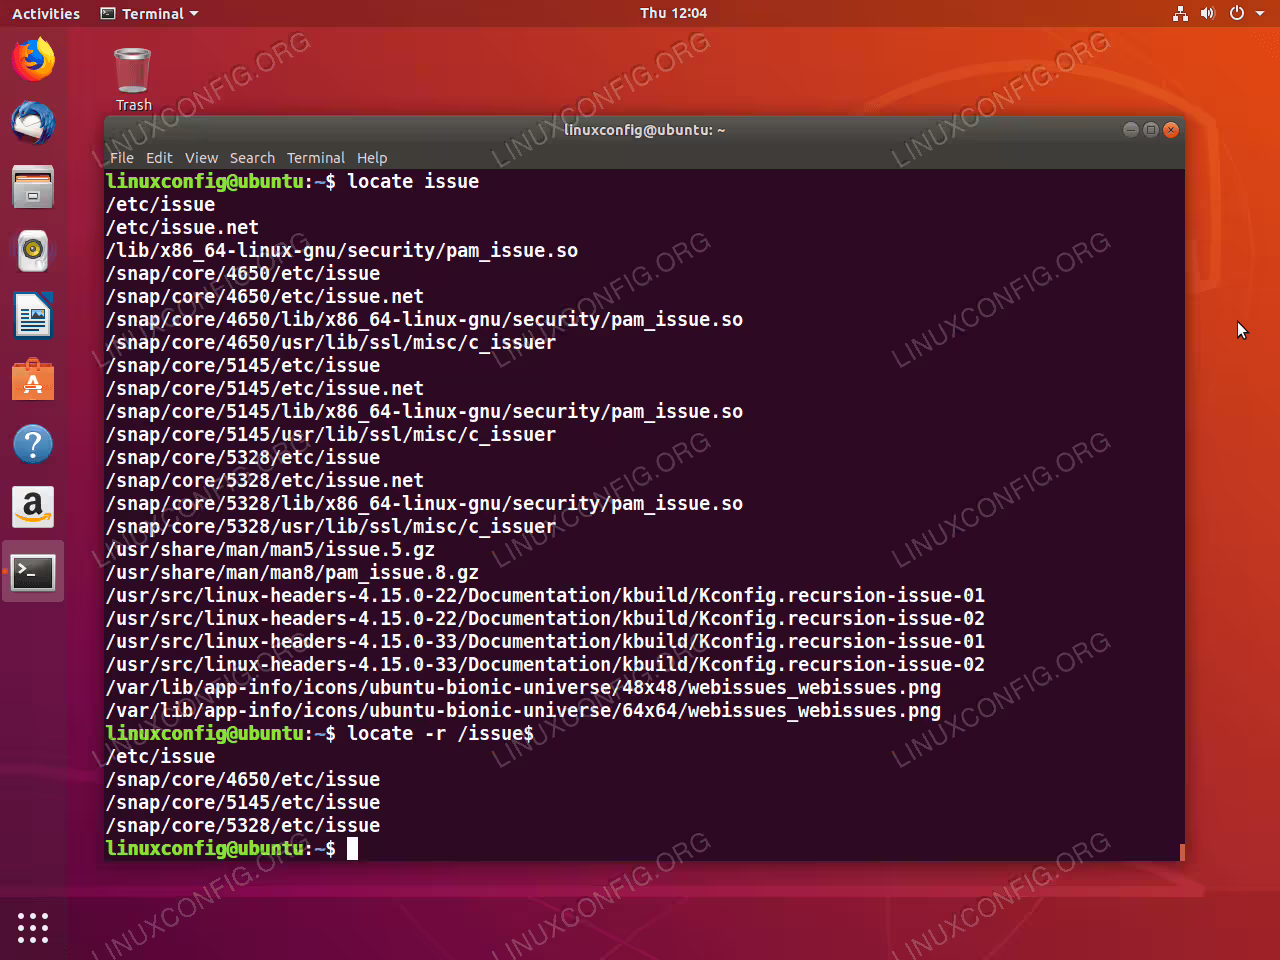
Task: Open the terminal File menu
Action: tap(122, 158)
